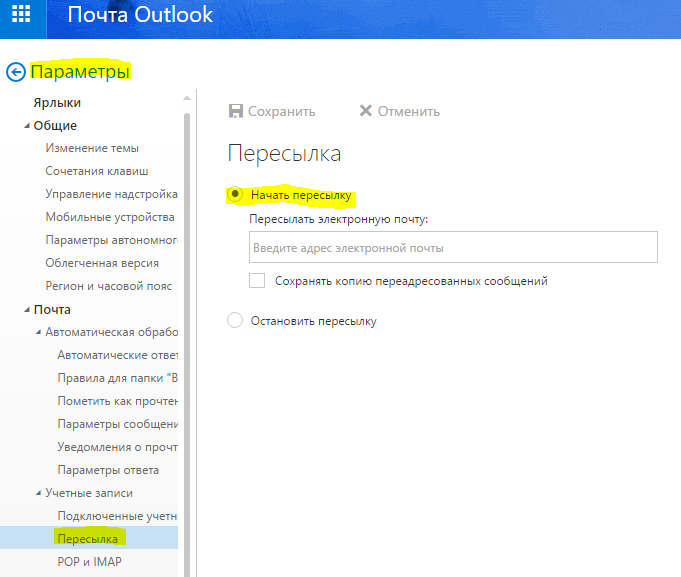The width and height of the screenshot is (681, 577).
Task: Select the Остановить пересылку radio button
Action: point(235,320)
